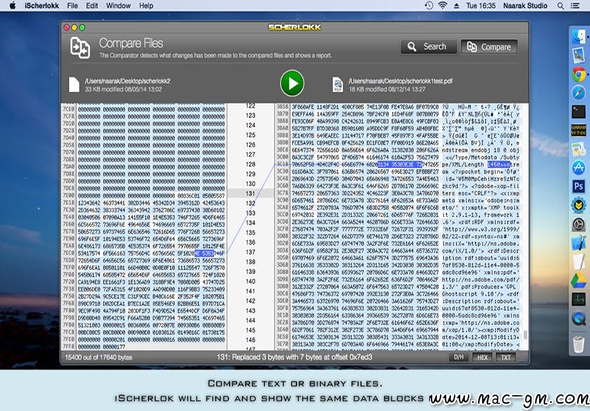This screenshot has width=590, height=411.
Task: Select difference row 134
Action: coord(251,222)
